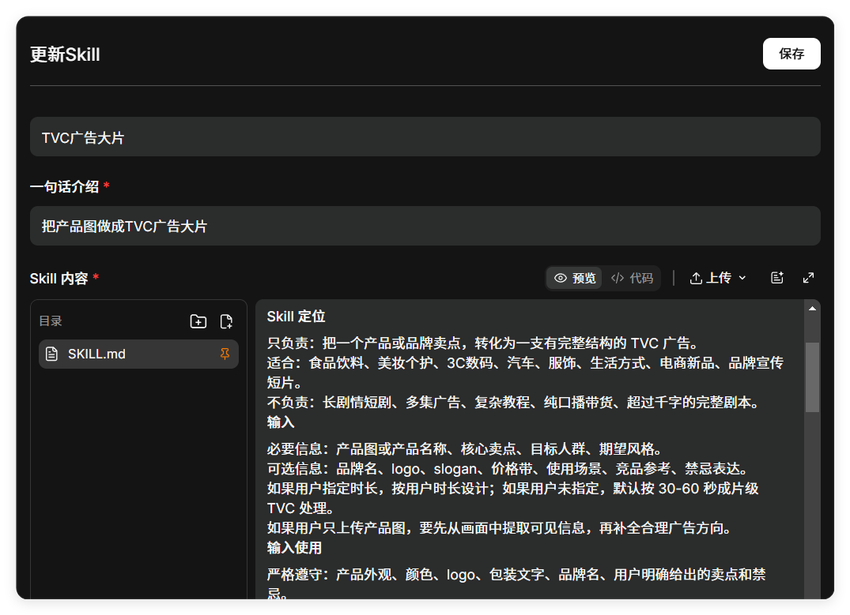Create a new file in 目录
Viewport: 850px width, 615px height.
coord(227,321)
